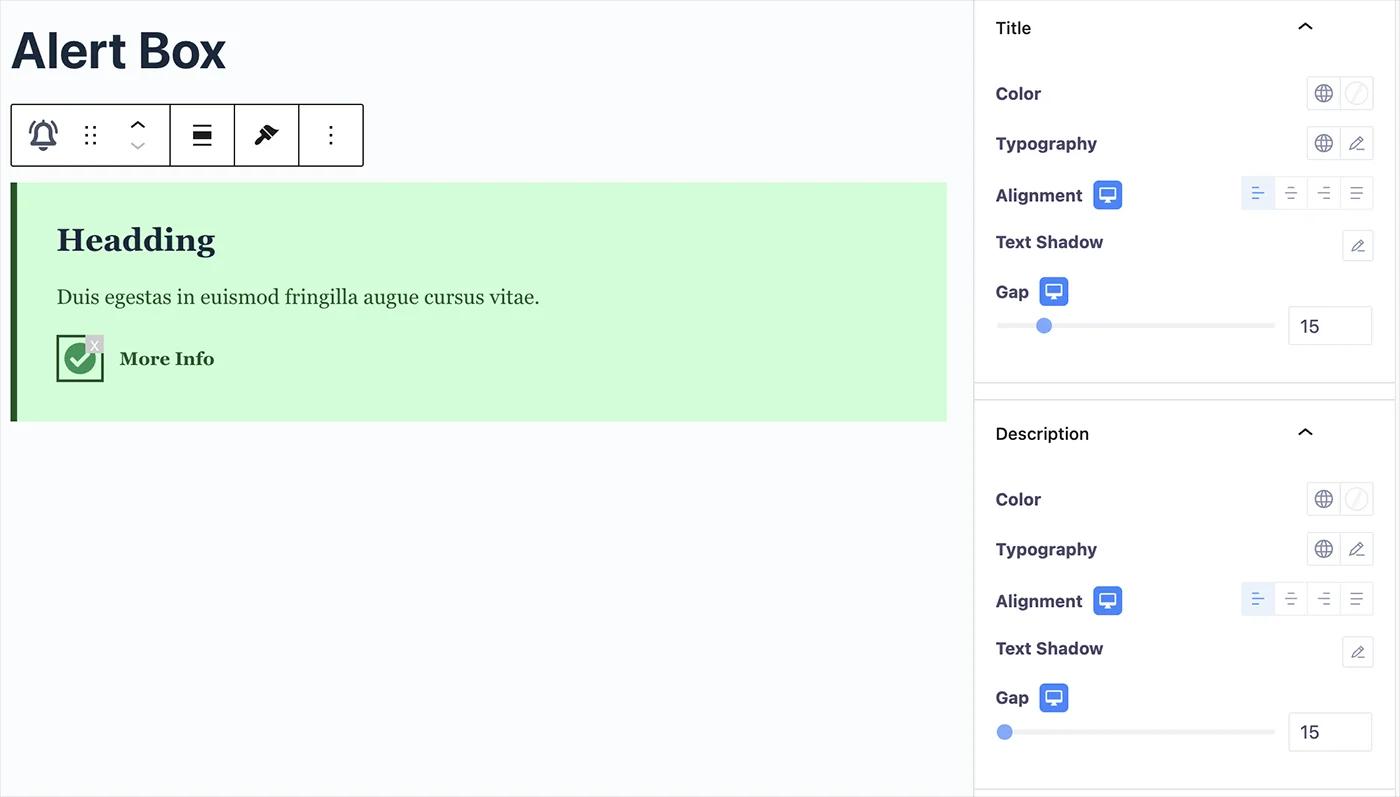Click the Gap value field showing 15
1400x797 pixels.
click(1330, 325)
